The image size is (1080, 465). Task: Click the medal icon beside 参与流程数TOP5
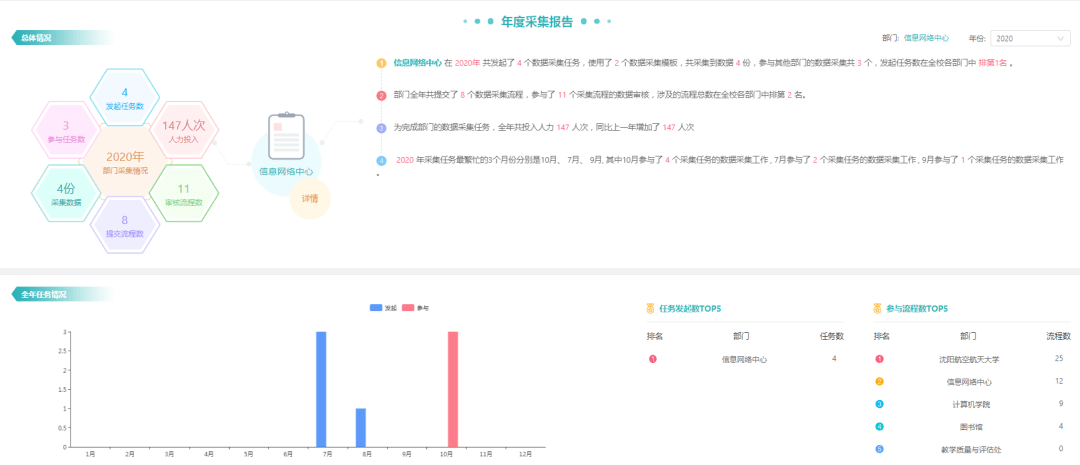coord(878,309)
